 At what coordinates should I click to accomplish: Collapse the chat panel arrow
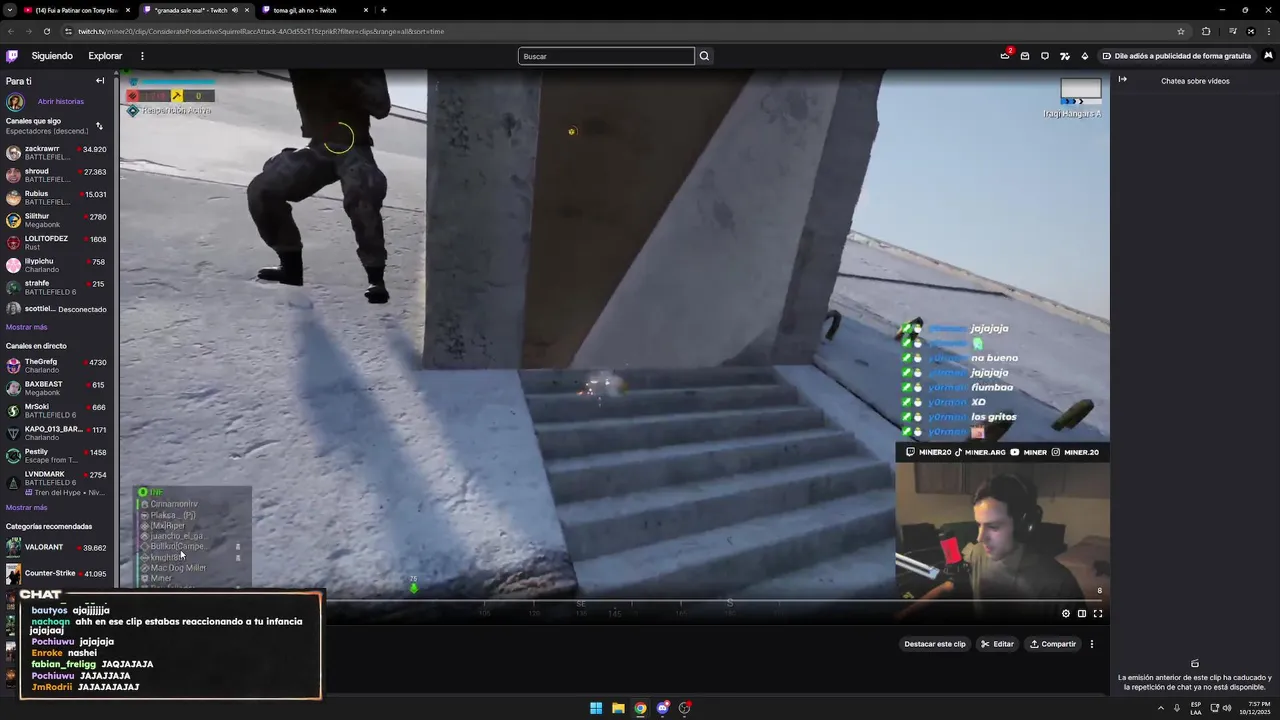pos(1123,80)
